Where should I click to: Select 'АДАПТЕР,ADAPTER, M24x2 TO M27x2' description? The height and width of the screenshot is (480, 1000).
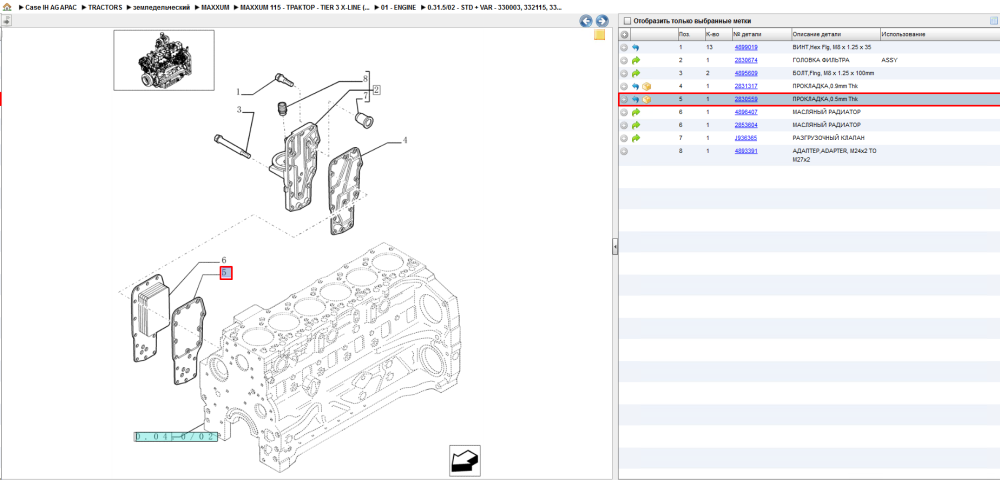coord(834,155)
